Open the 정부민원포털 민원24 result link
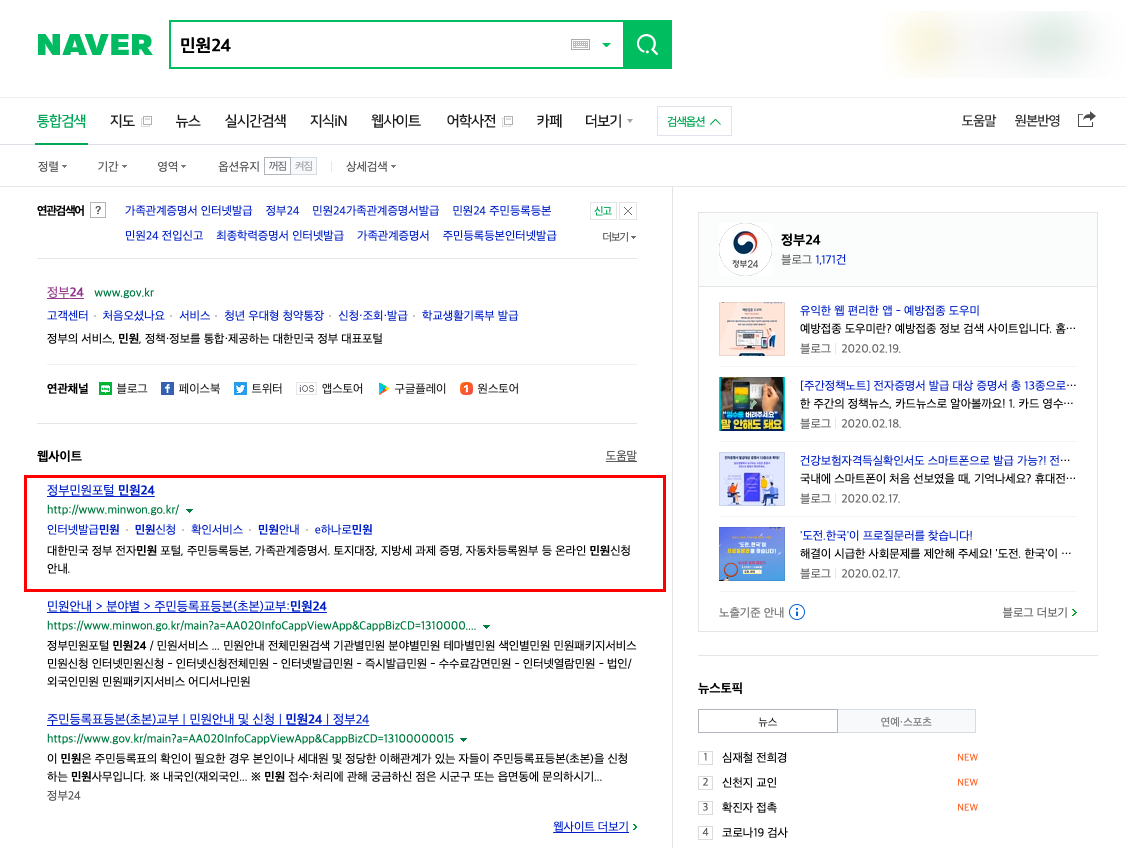Image resolution: width=1126 pixels, height=848 pixels. [101, 490]
